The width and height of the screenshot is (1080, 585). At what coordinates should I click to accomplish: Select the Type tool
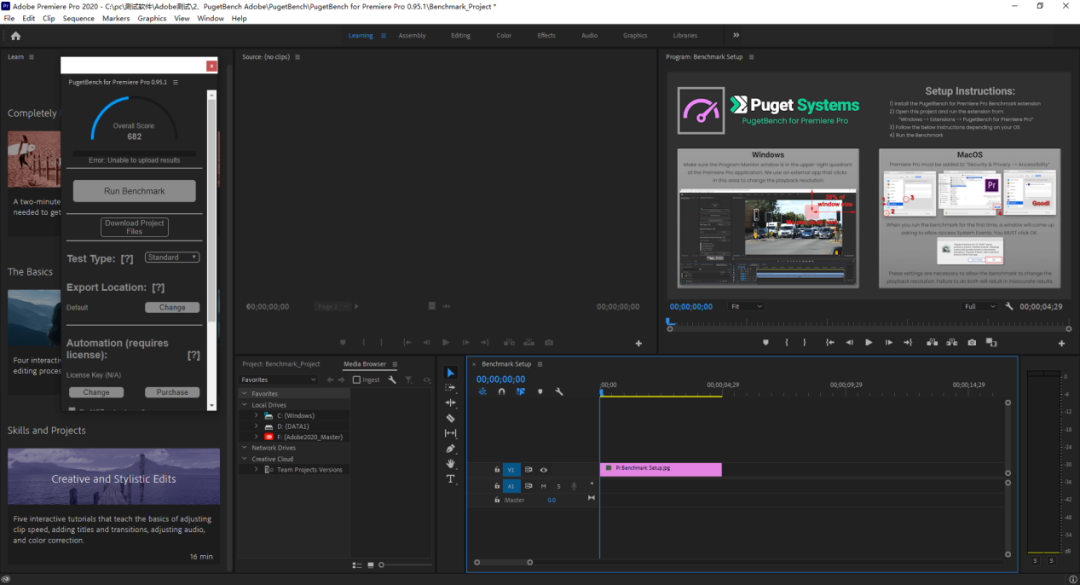pos(450,479)
